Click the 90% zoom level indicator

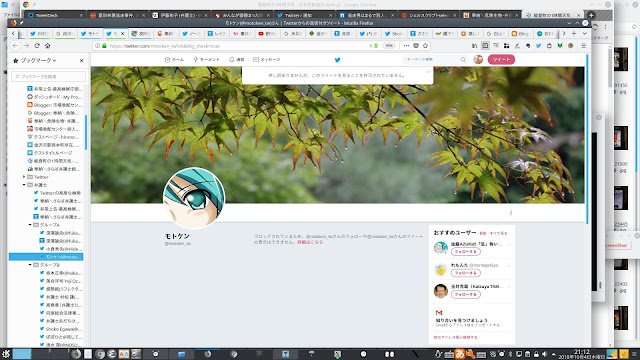pyautogui.click(x=389, y=46)
